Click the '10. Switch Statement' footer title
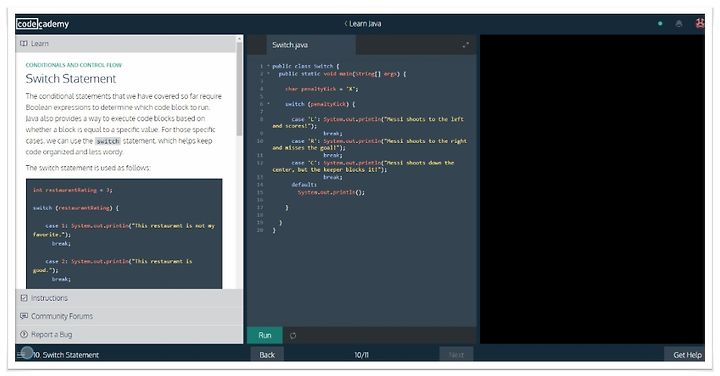 67,355
